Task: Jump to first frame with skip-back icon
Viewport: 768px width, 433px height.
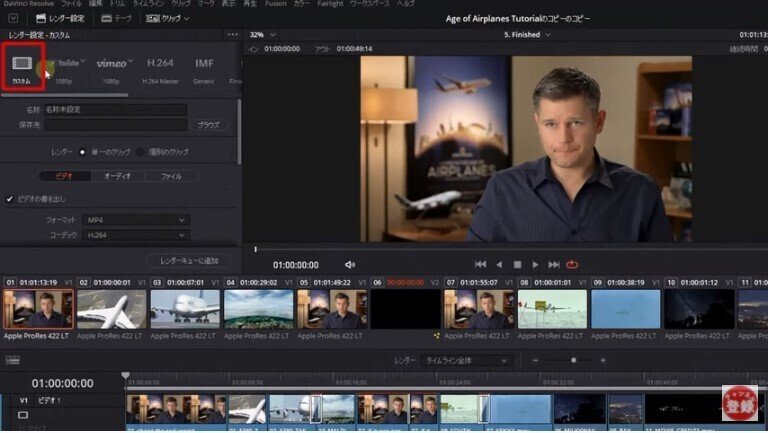Action: coord(481,265)
